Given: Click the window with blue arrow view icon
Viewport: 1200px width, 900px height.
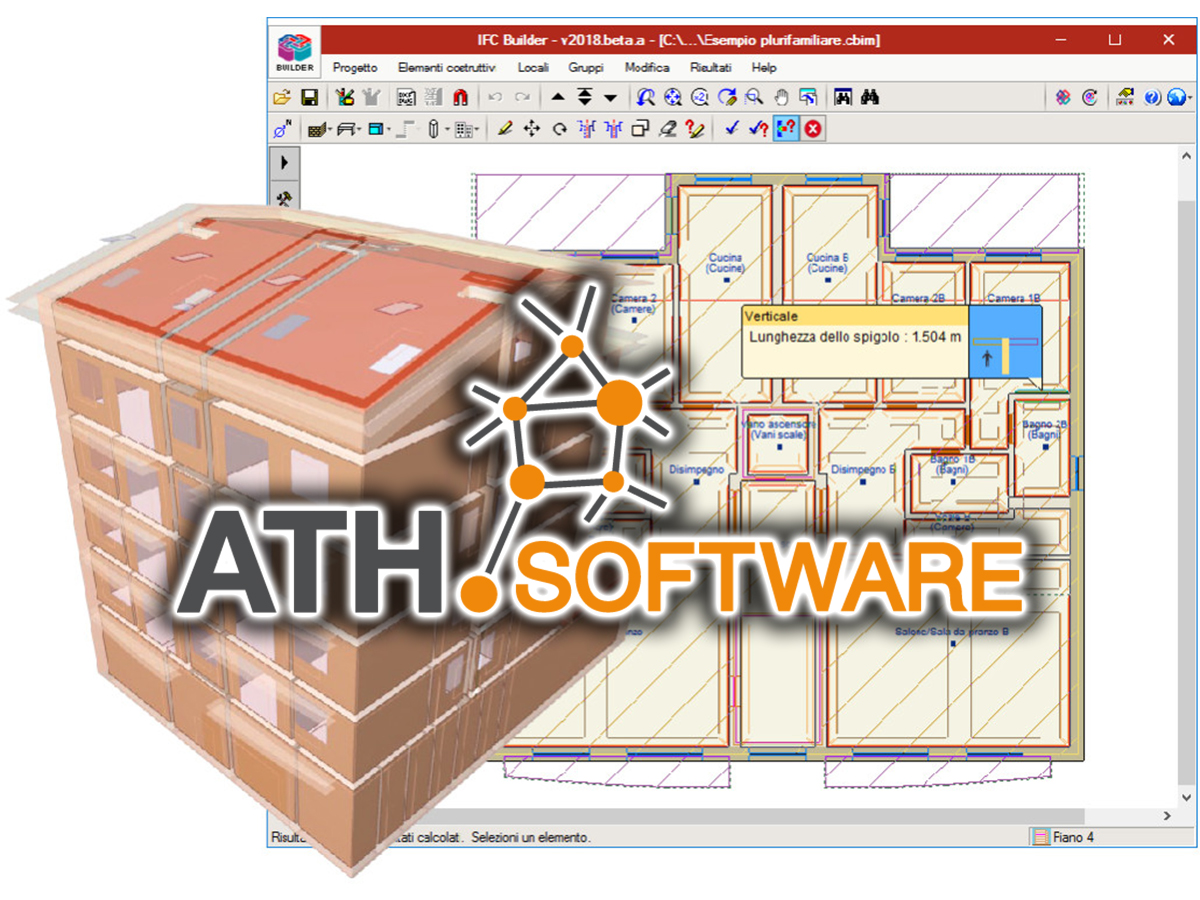Looking at the screenshot, I should 808,97.
